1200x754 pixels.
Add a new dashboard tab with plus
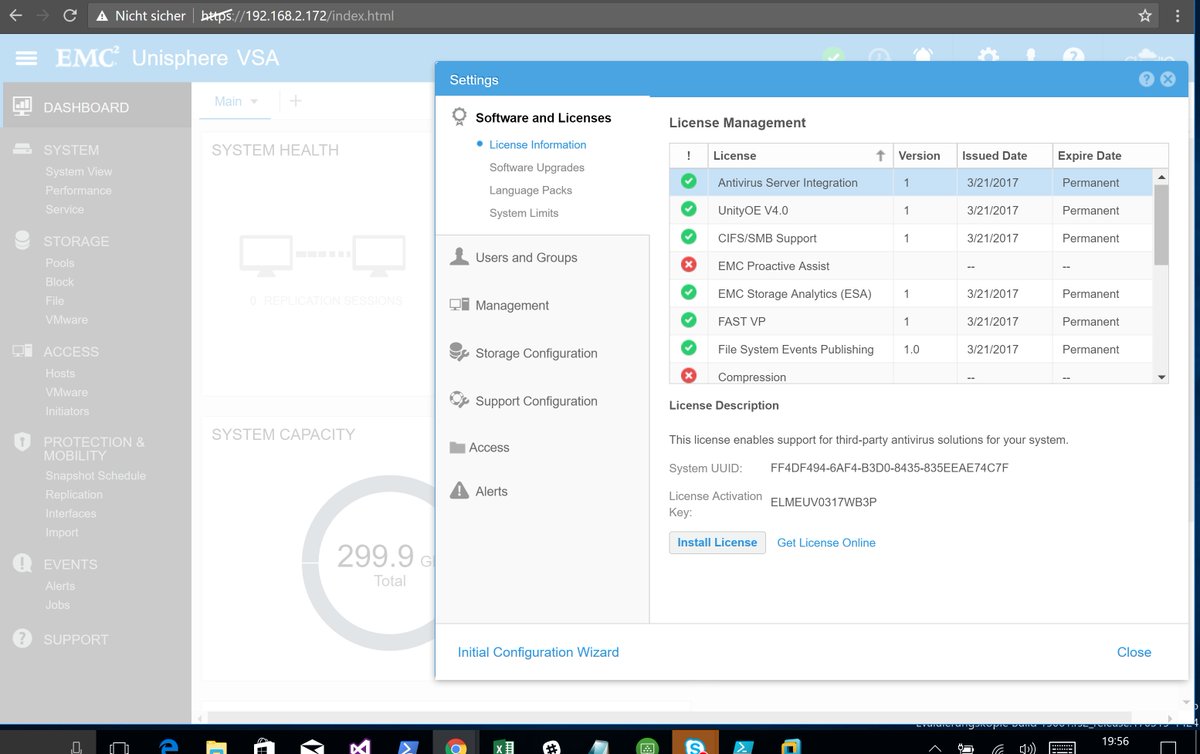(x=295, y=101)
